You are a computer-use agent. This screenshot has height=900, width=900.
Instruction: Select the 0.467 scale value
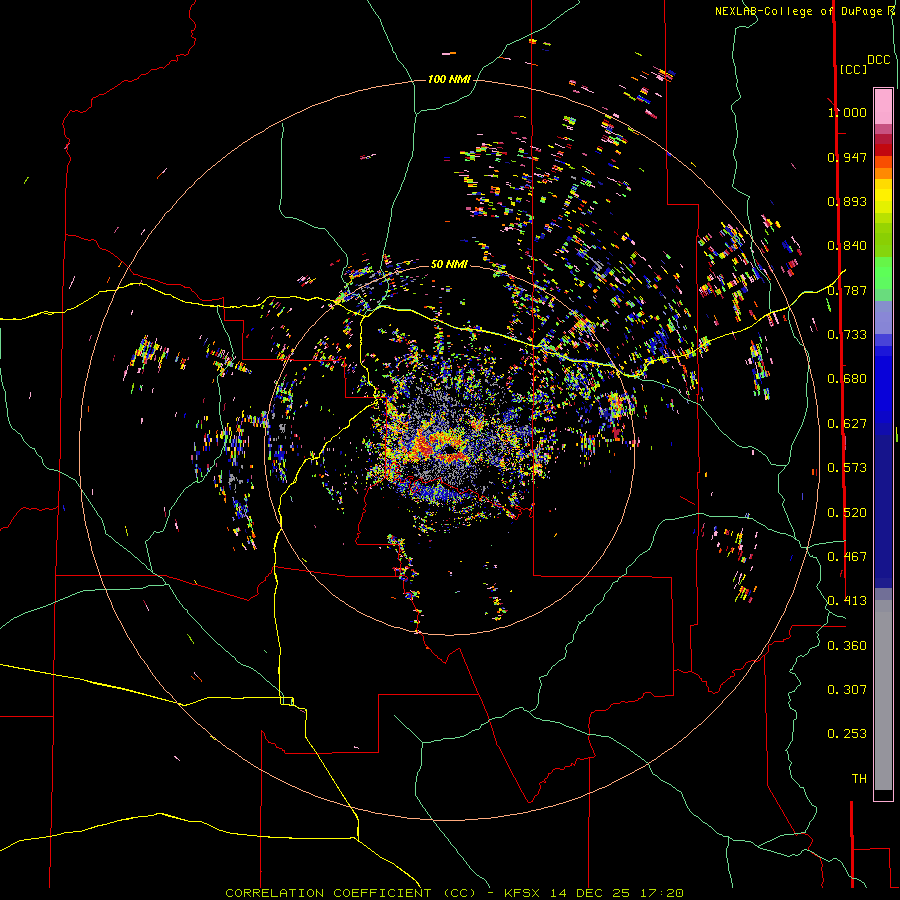coord(847,557)
